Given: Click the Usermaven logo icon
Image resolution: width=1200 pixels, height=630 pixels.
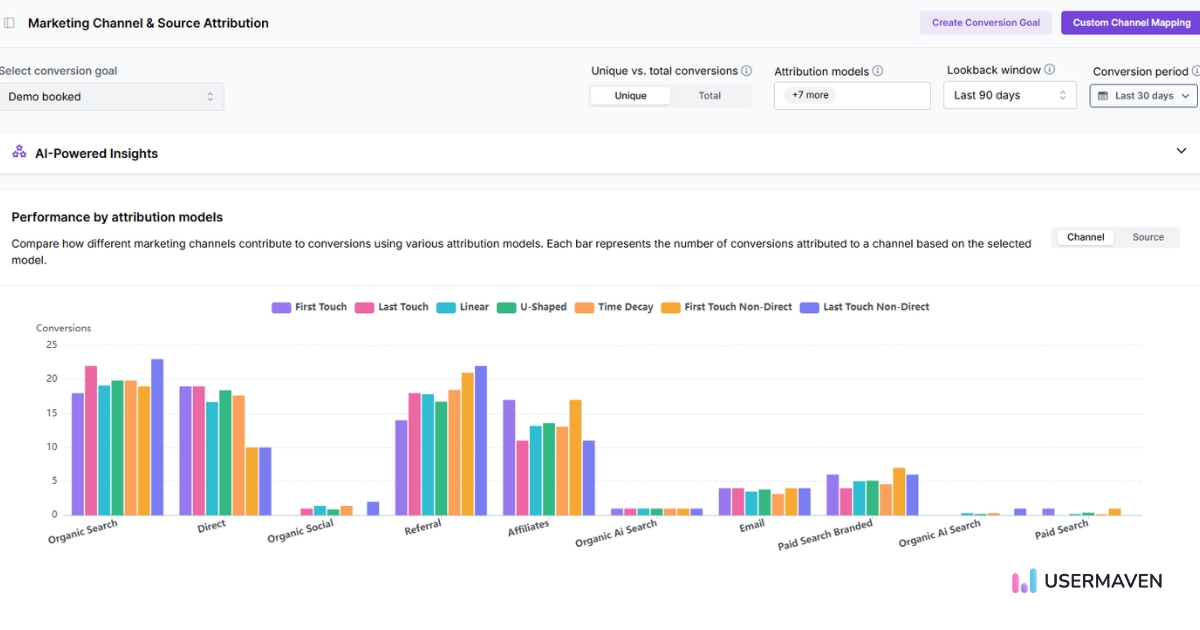Looking at the screenshot, I should click(1024, 581).
